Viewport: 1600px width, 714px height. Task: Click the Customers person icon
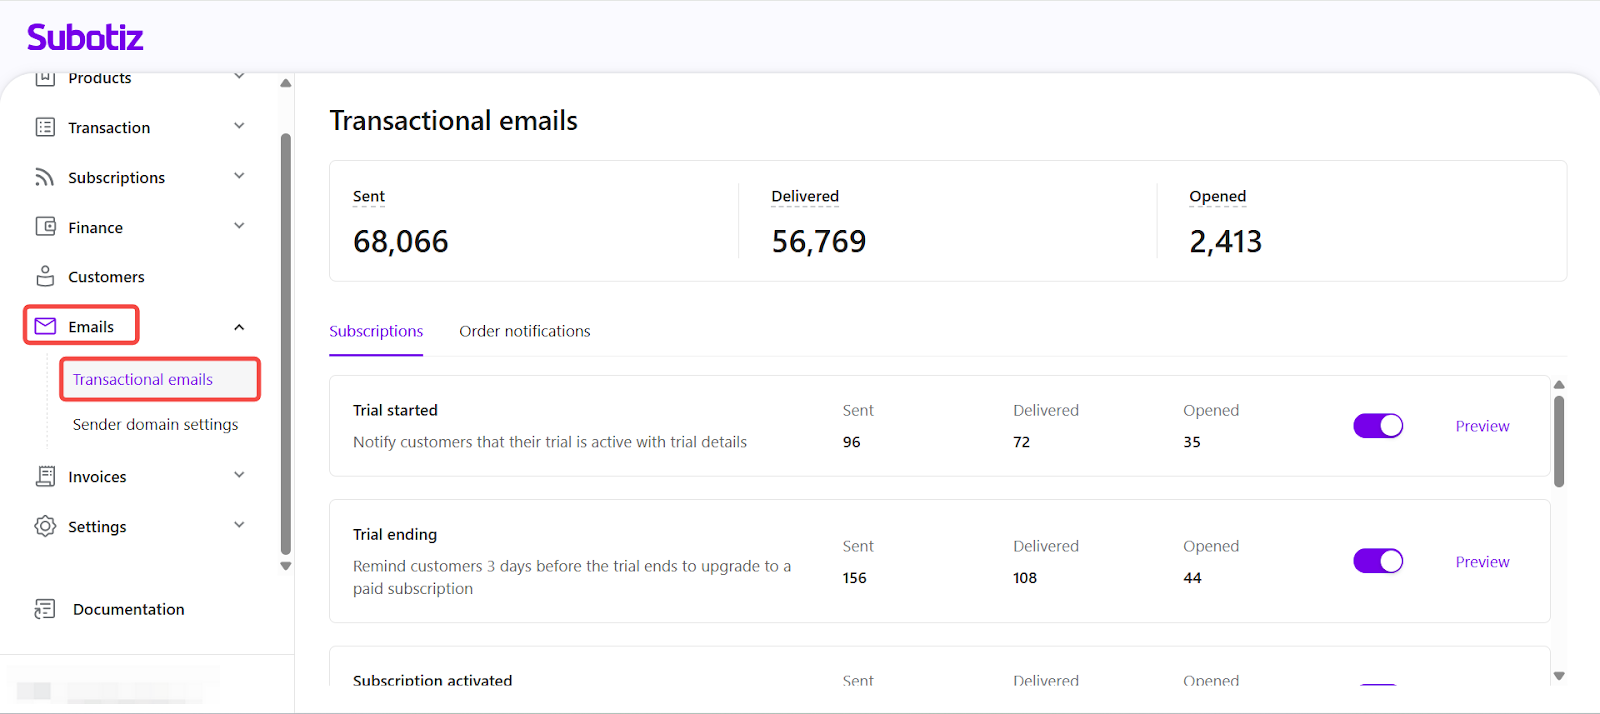(x=45, y=276)
